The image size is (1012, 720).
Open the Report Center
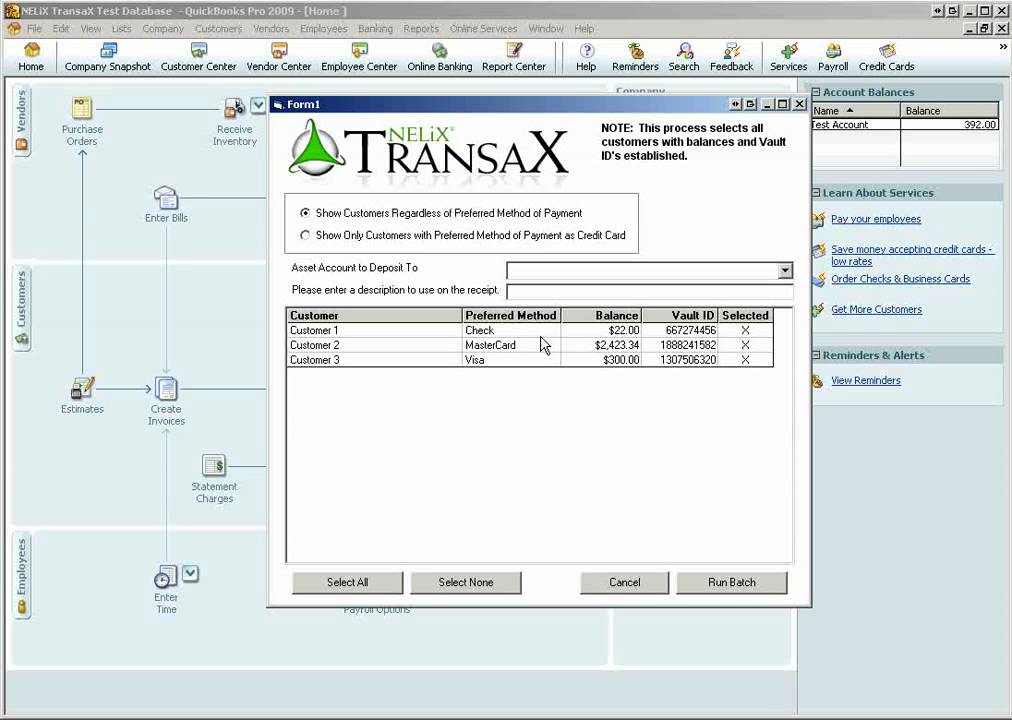point(514,57)
